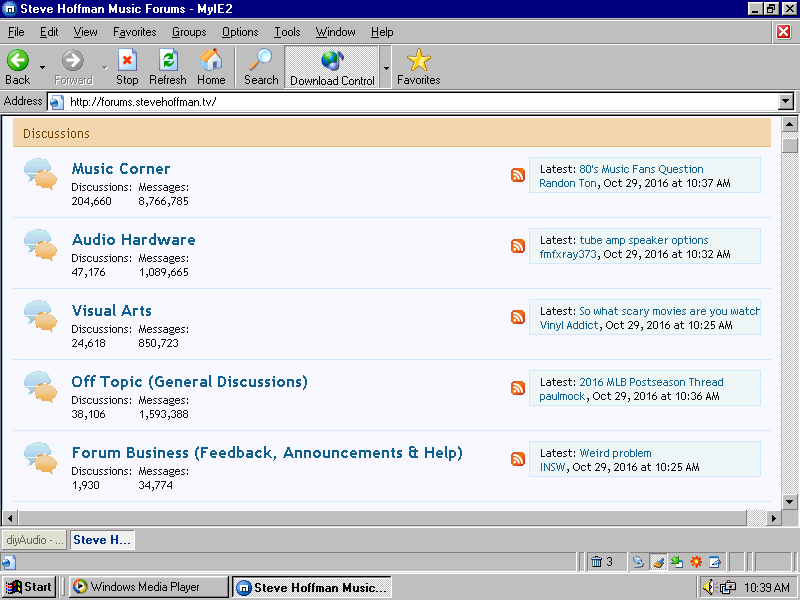Click the vertical scrollbar down arrow
Screen dimensions: 800x600
tap(789, 501)
